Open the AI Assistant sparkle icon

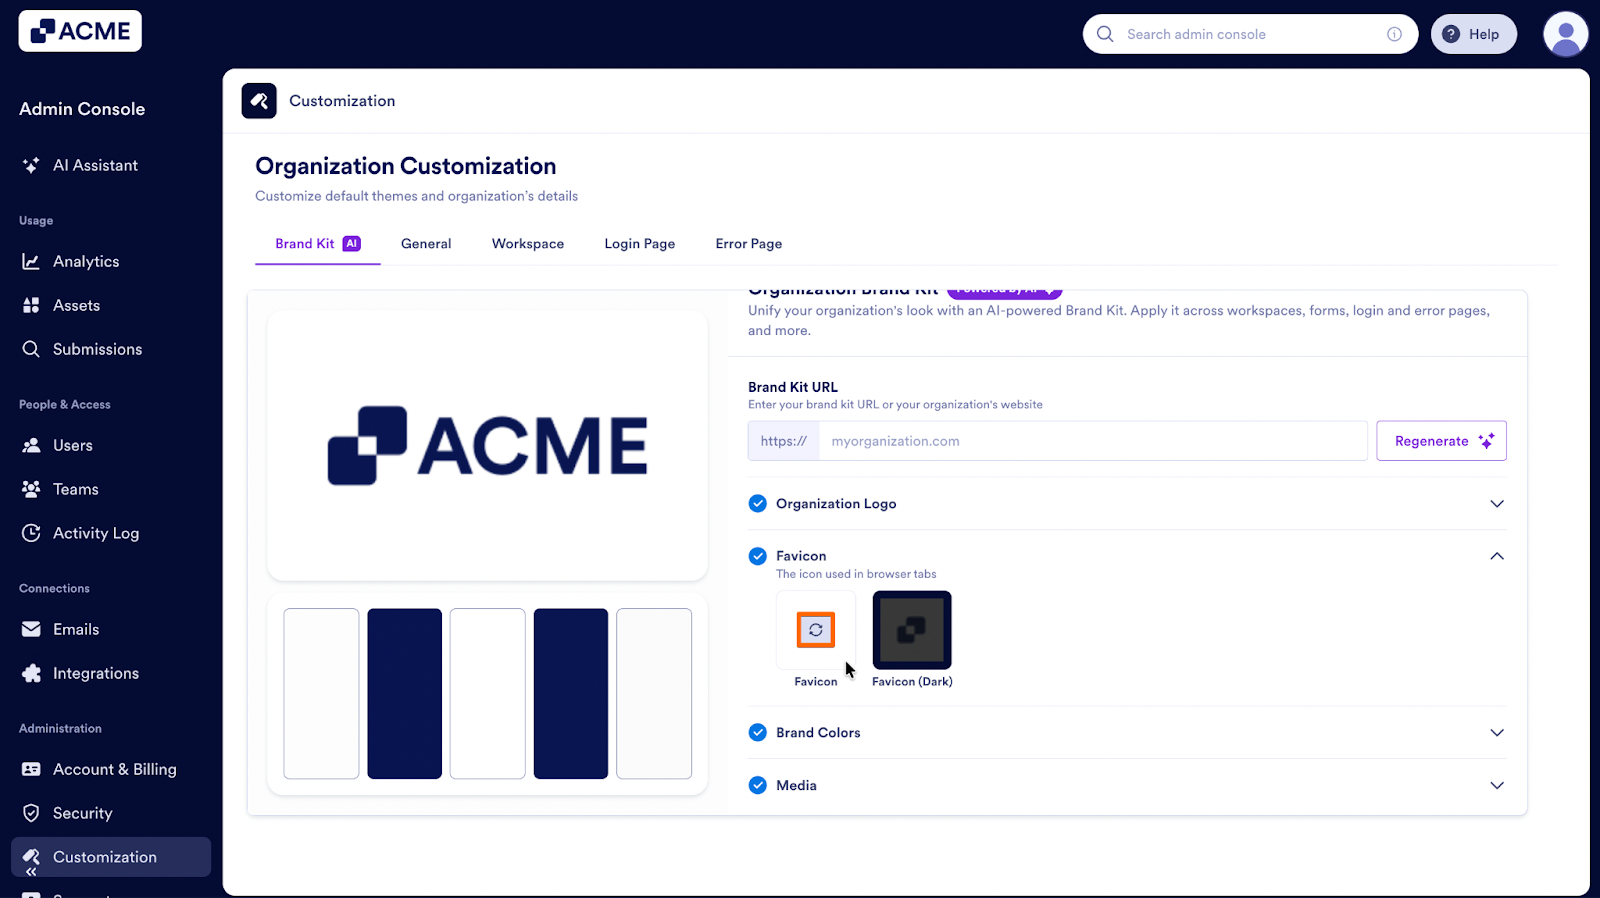pyautogui.click(x=31, y=165)
